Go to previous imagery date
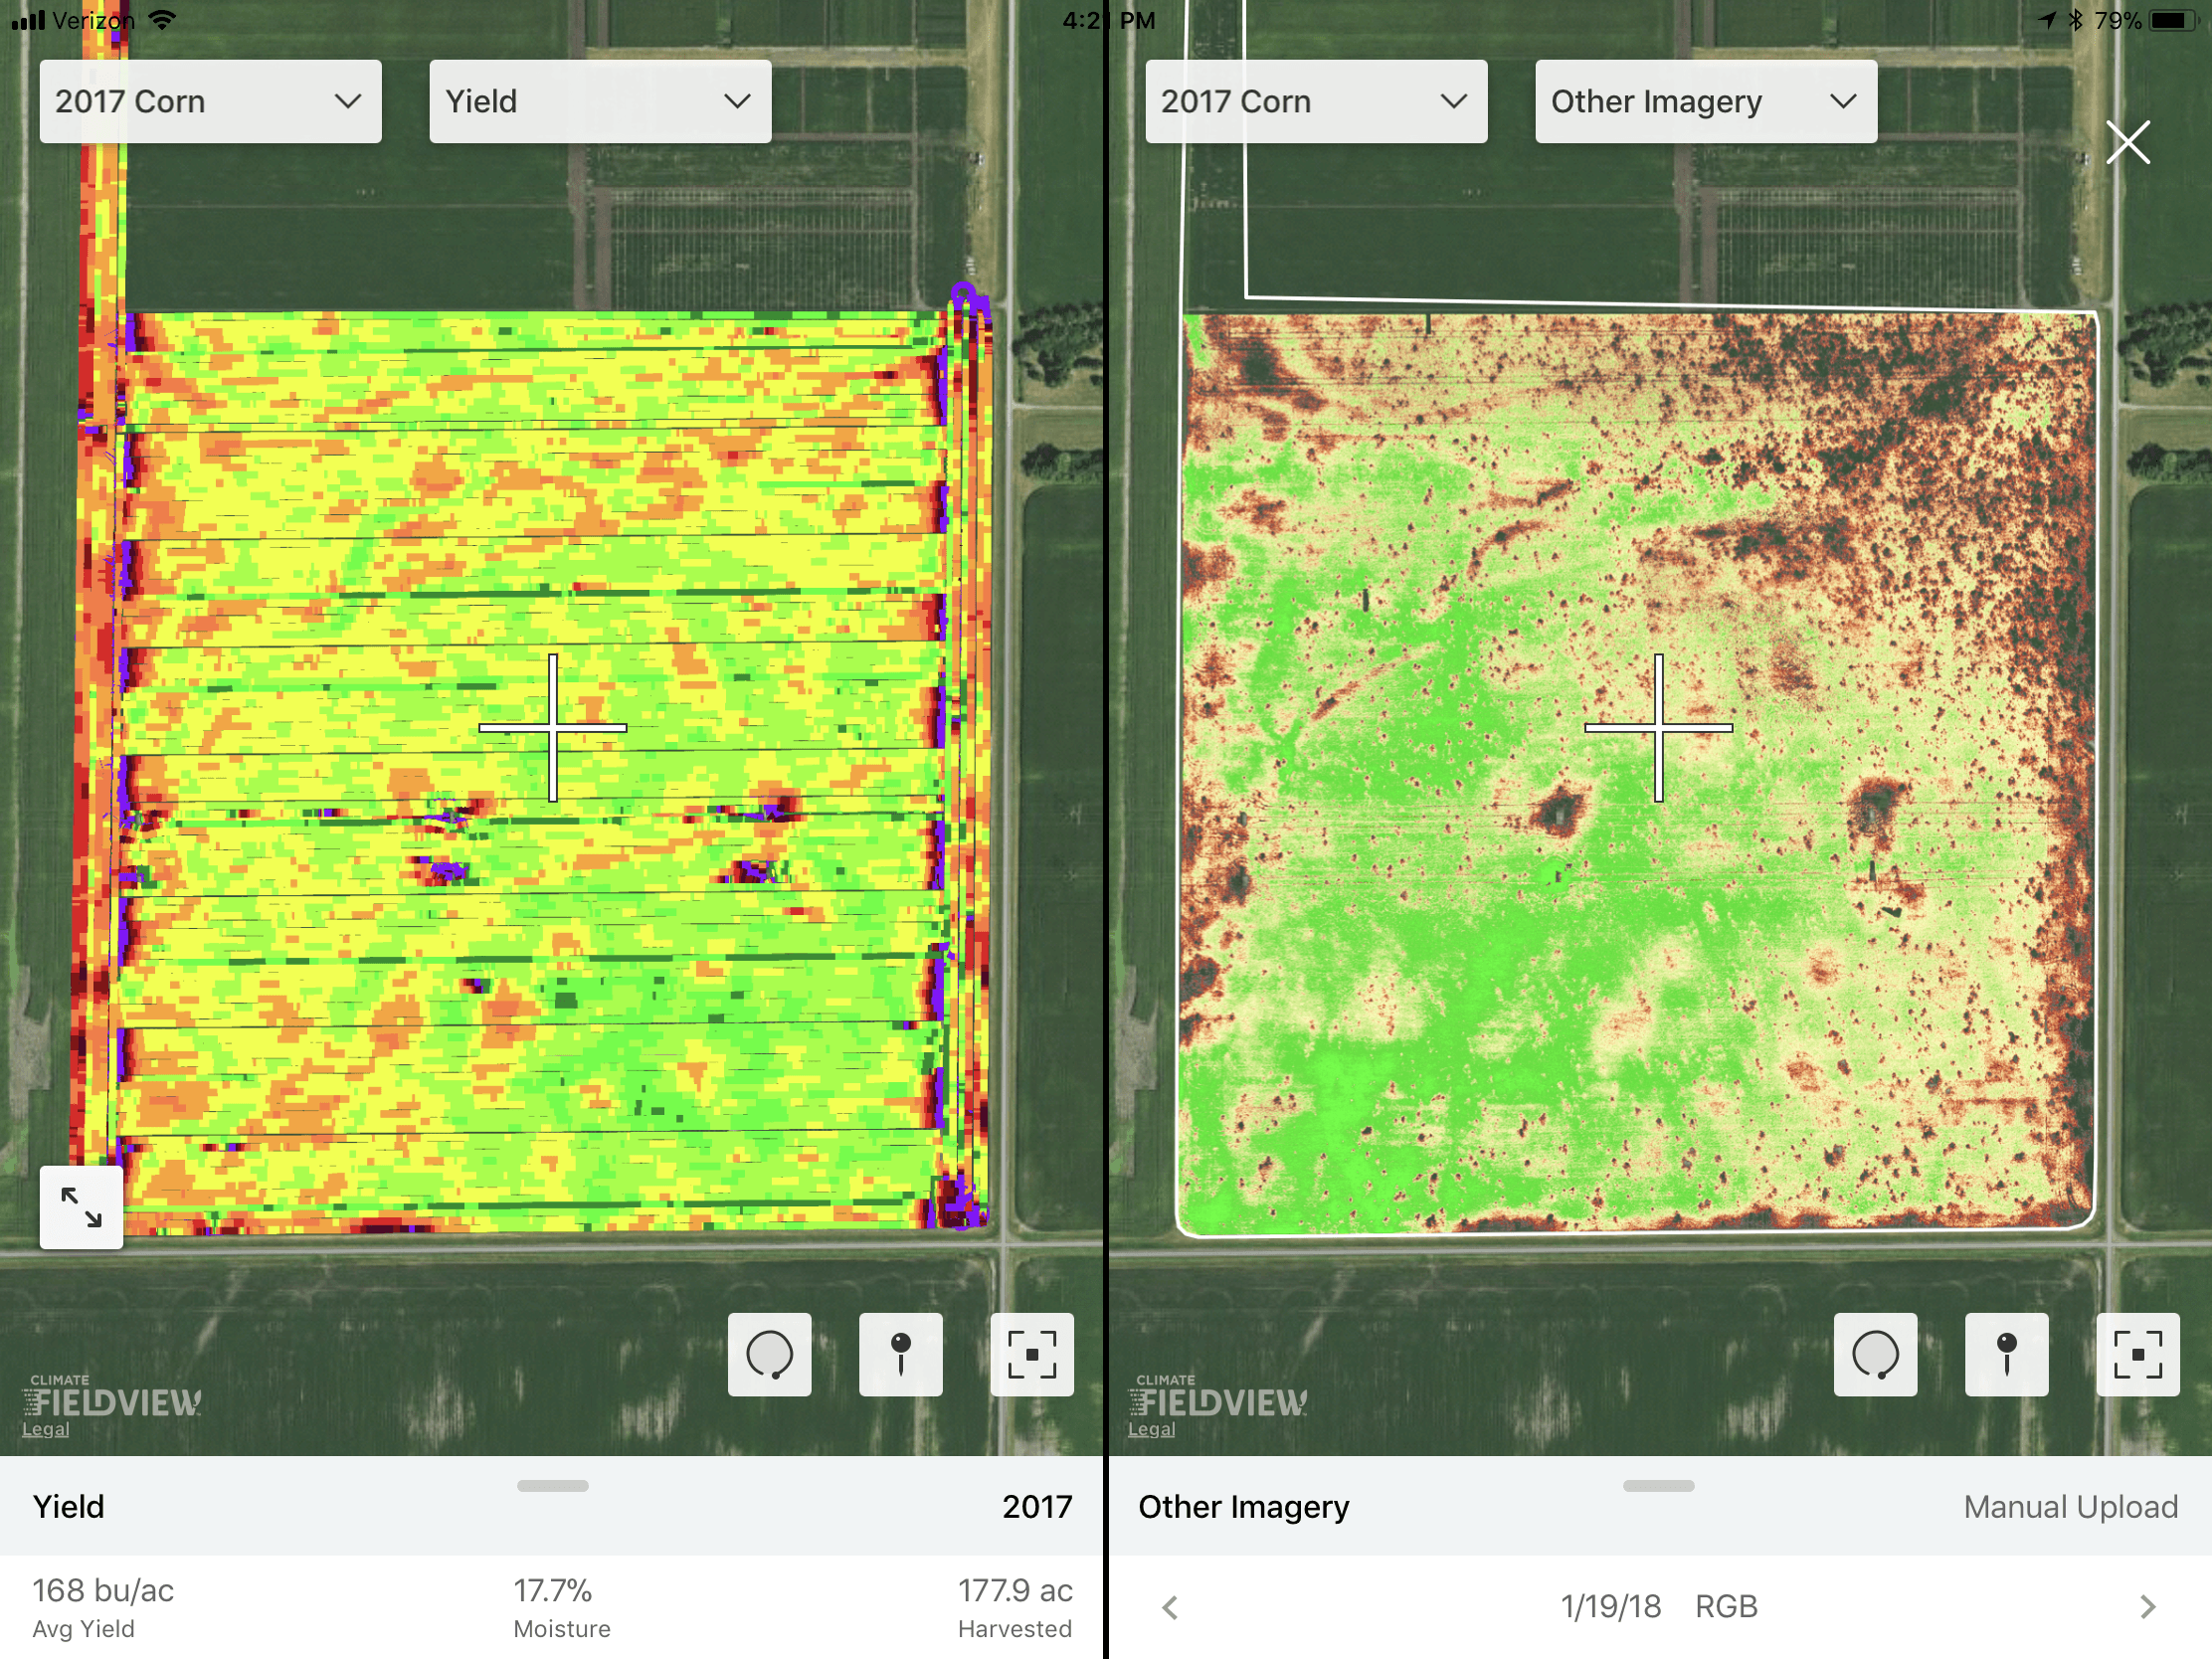Viewport: 2212px width, 1659px height. click(x=1170, y=1607)
